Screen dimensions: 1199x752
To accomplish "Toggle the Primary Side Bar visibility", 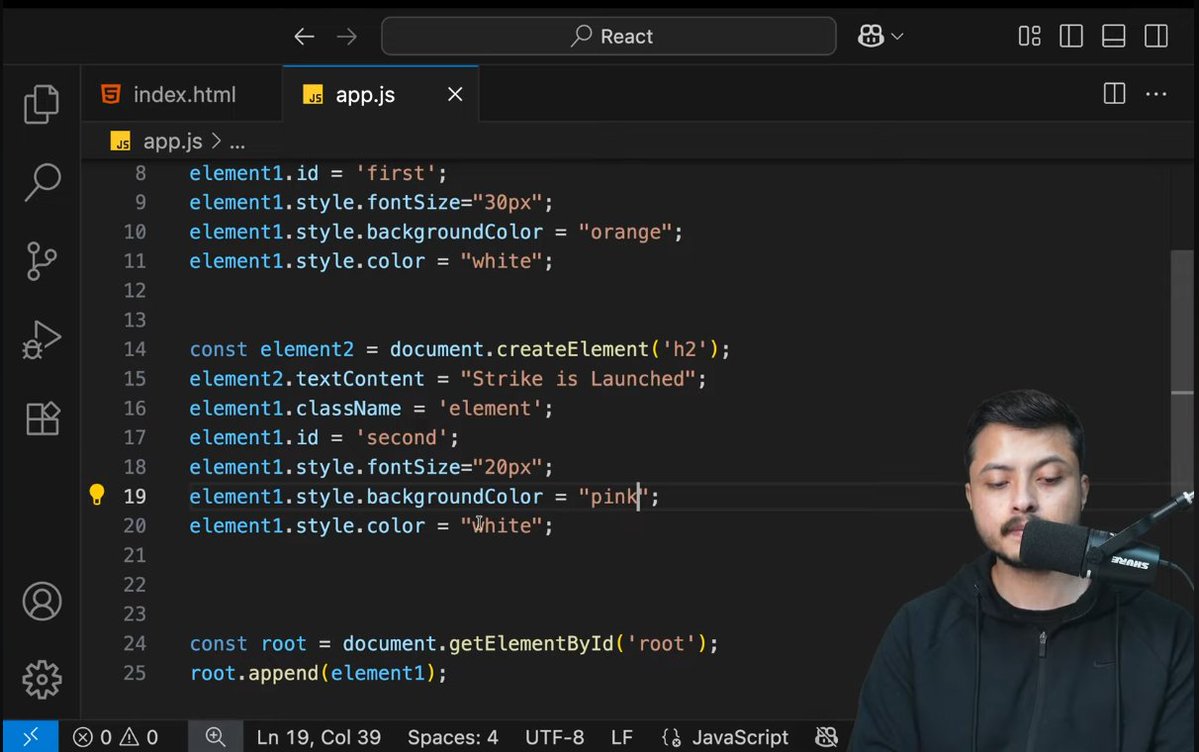I will coord(1071,35).
